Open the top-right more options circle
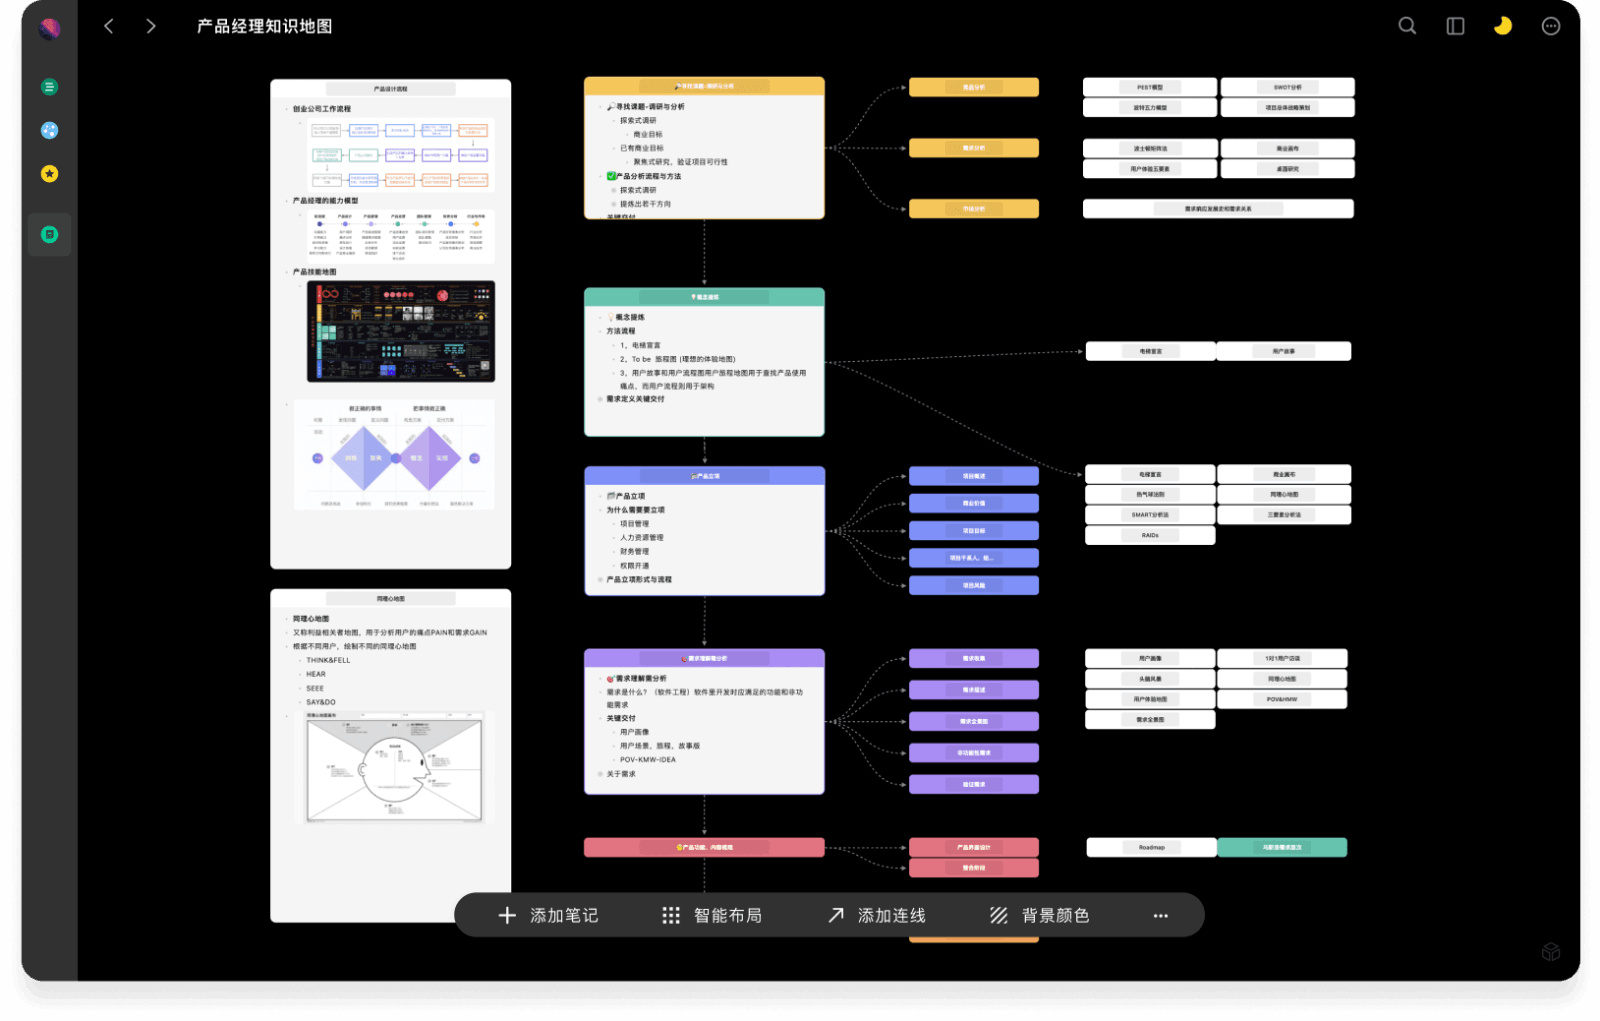Screen dimensions: 1600x1021 coord(1551,26)
